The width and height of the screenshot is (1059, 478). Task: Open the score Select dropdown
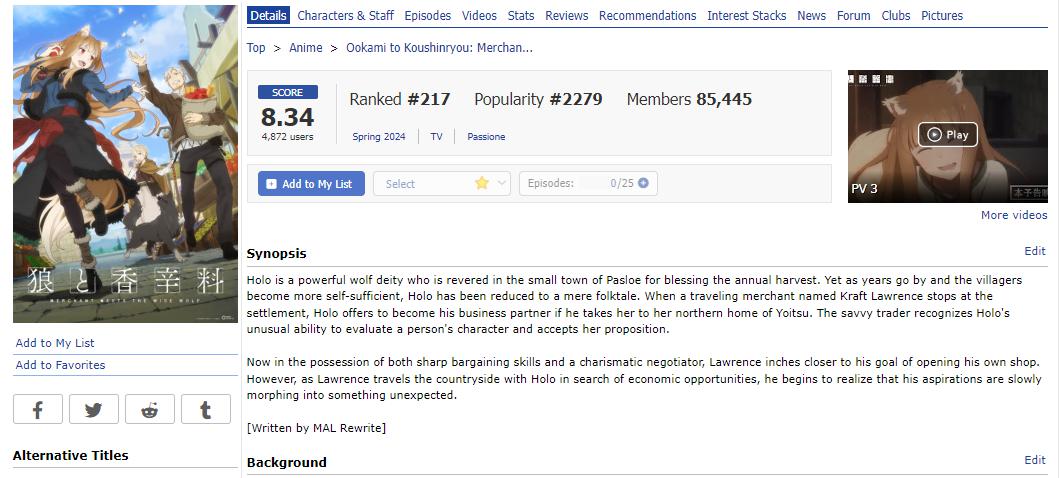[x=441, y=183]
